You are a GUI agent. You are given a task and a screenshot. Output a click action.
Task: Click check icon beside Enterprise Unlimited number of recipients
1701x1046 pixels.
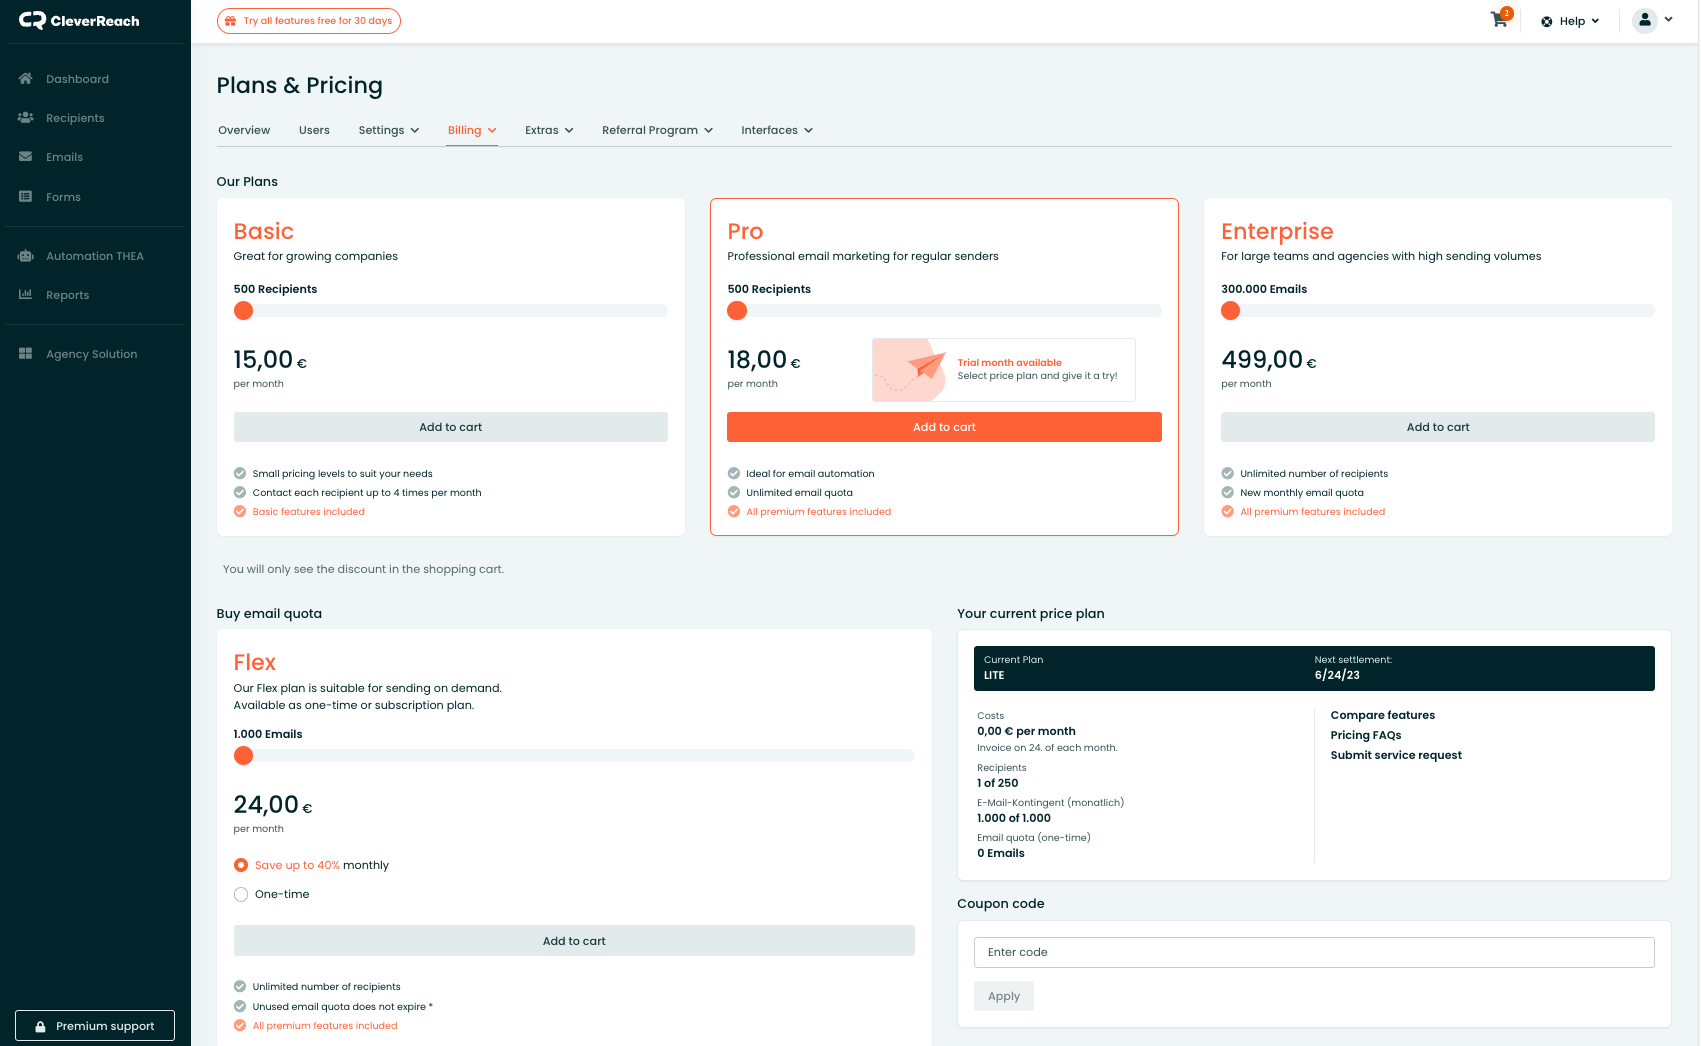[1228, 474]
